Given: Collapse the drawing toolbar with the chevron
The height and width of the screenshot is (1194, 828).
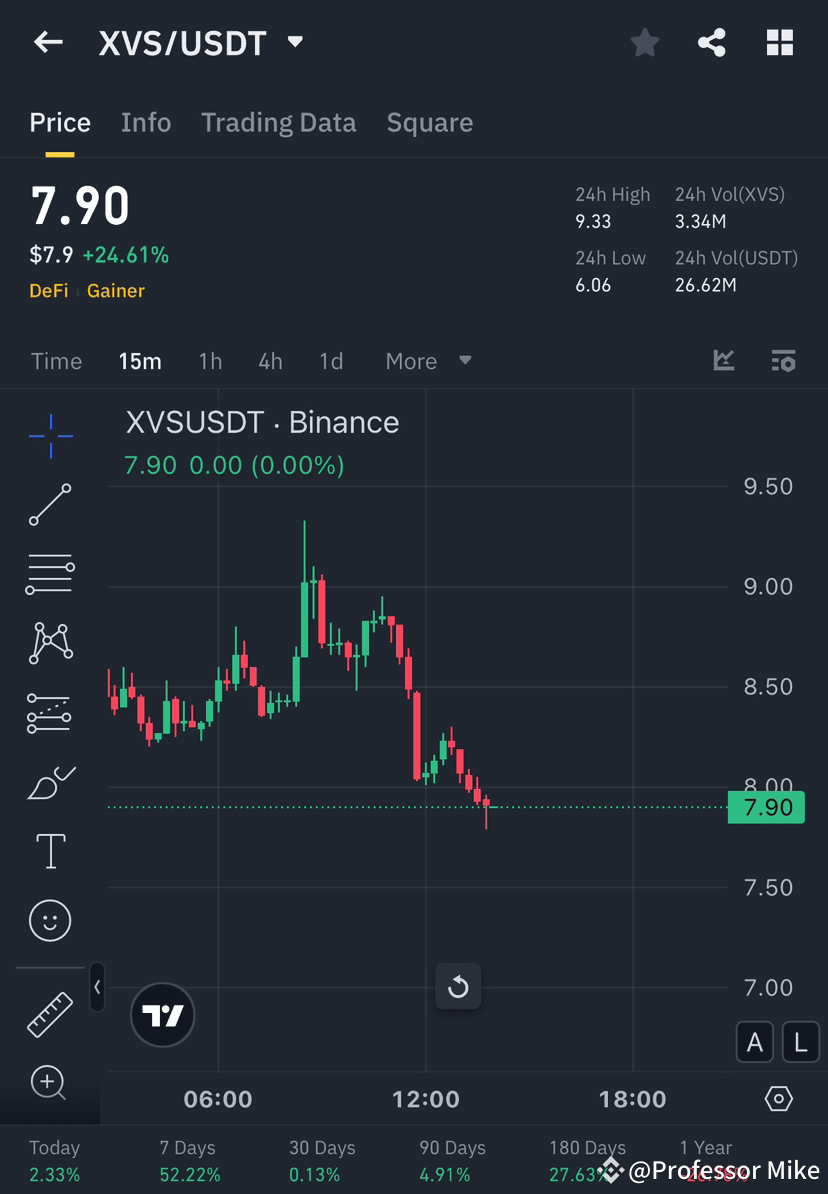Looking at the screenshot, I should (97, 988).
